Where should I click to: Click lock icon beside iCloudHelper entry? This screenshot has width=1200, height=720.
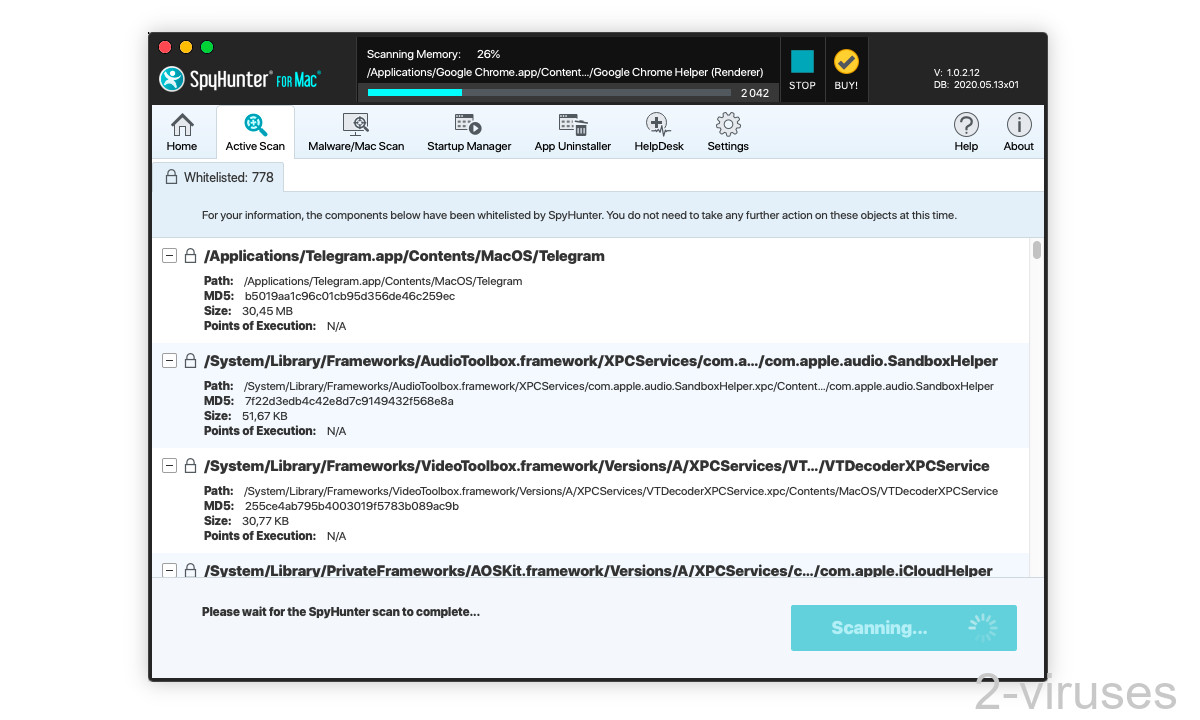click(190, 570)
